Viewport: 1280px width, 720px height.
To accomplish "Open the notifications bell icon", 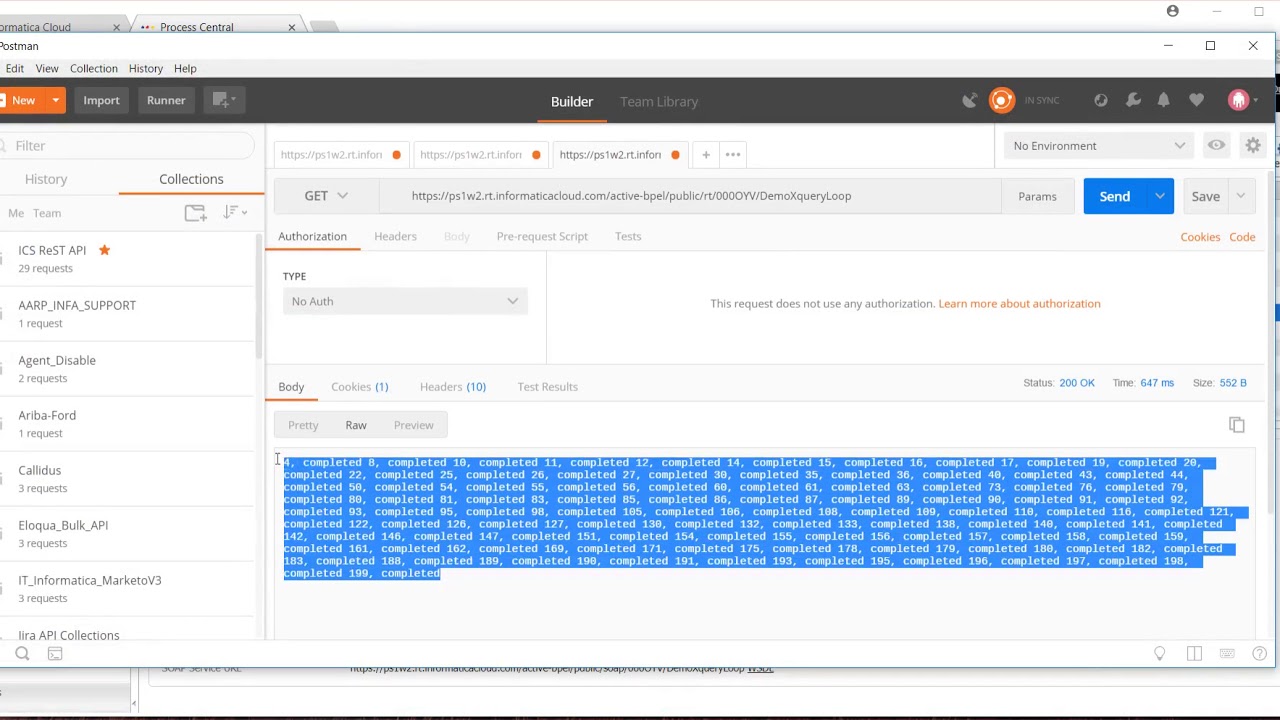I will pos(1164,100).
